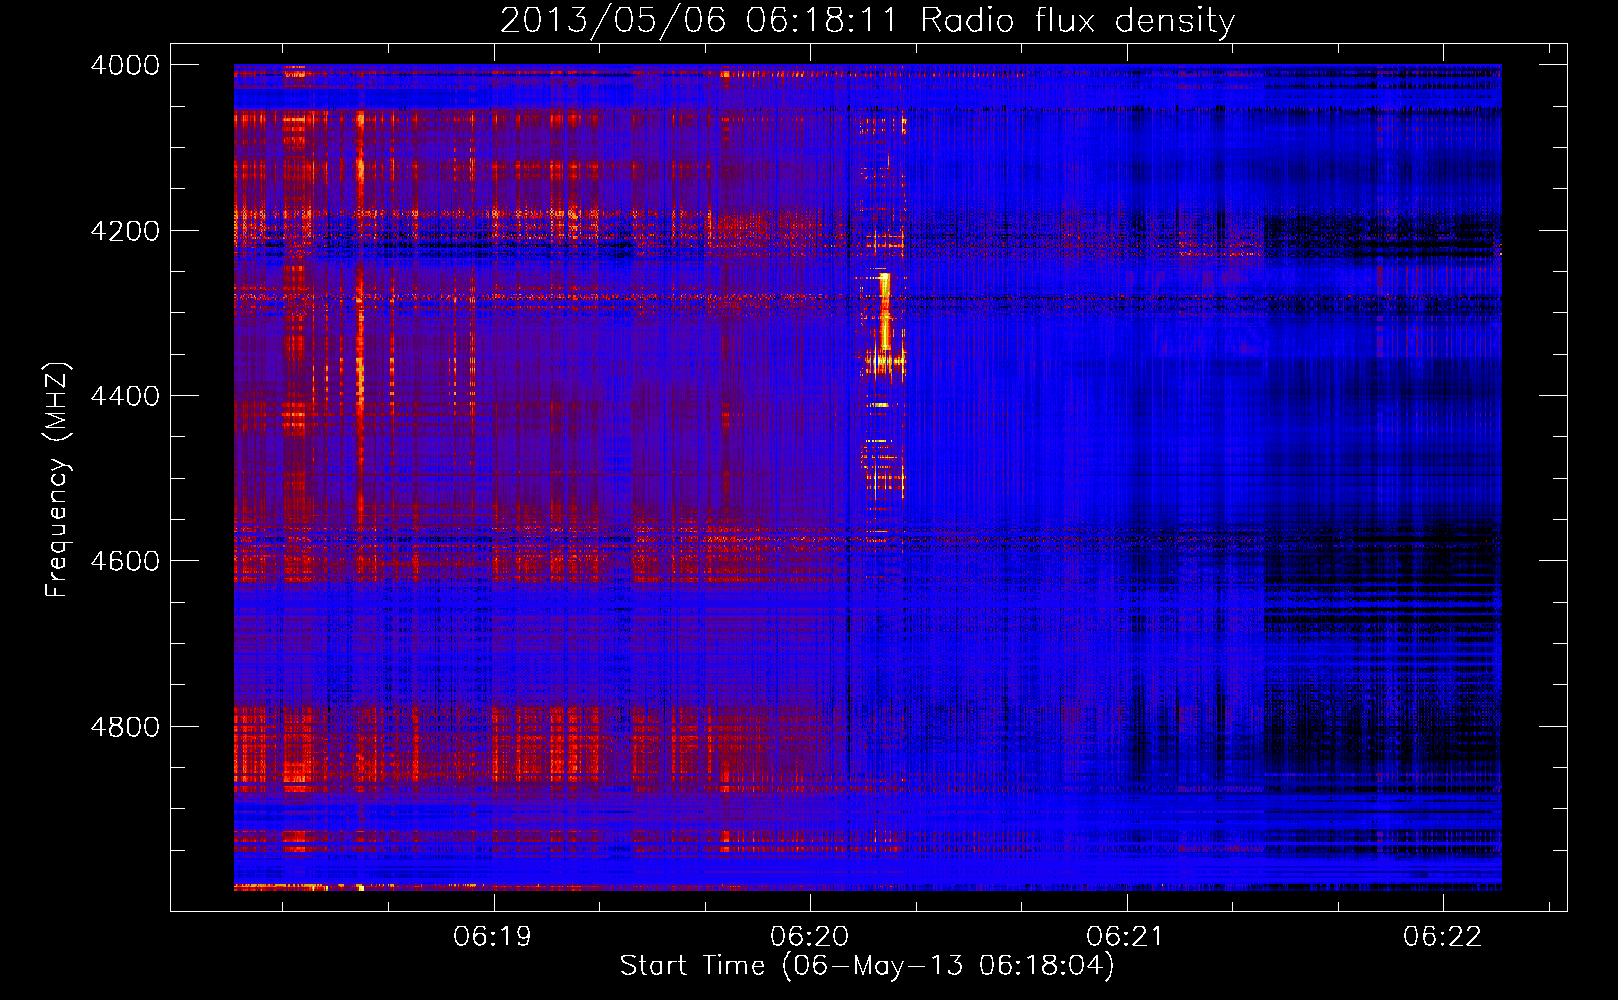Viewport: 1618px width, 1000px height.
Task: Click the 06:20 time axis label
Action: [x=809, y=936]
